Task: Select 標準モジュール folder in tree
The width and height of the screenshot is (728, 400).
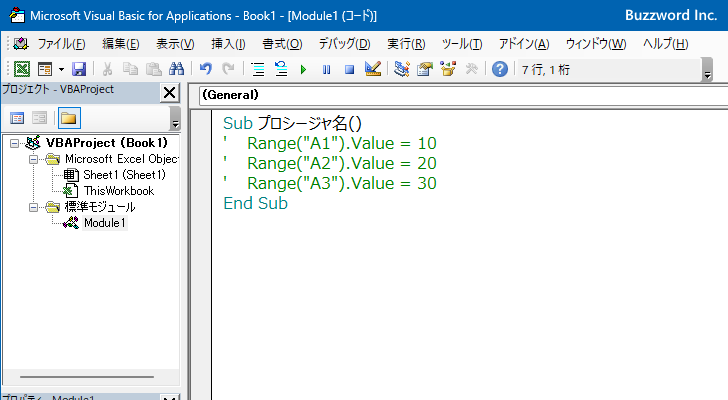Action: tap(100, 207)
